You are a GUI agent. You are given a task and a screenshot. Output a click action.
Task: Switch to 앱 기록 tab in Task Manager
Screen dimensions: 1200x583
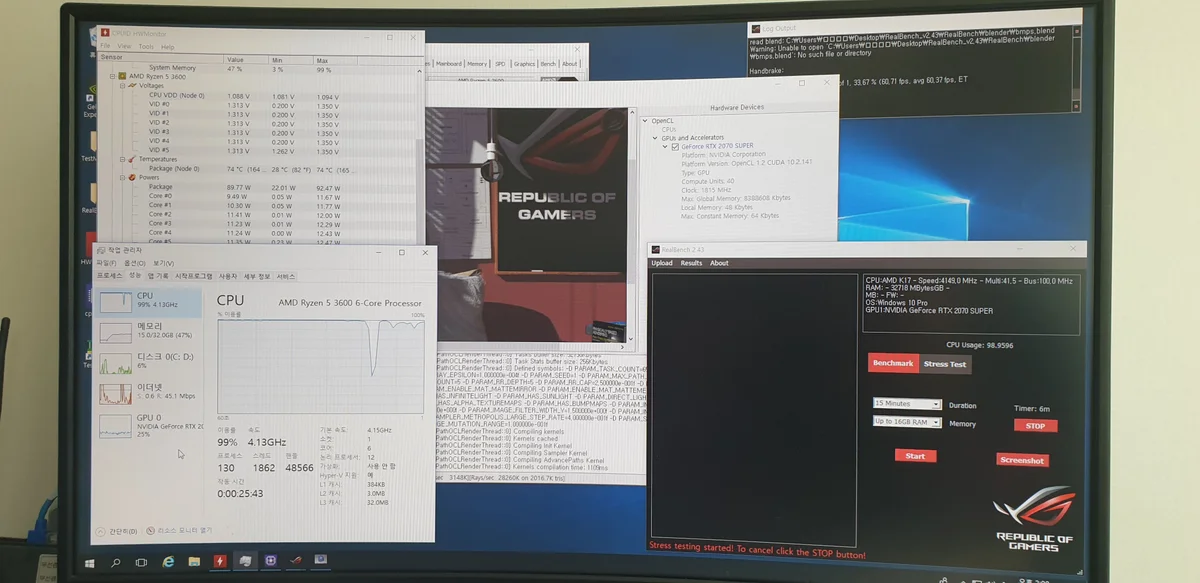159,275
